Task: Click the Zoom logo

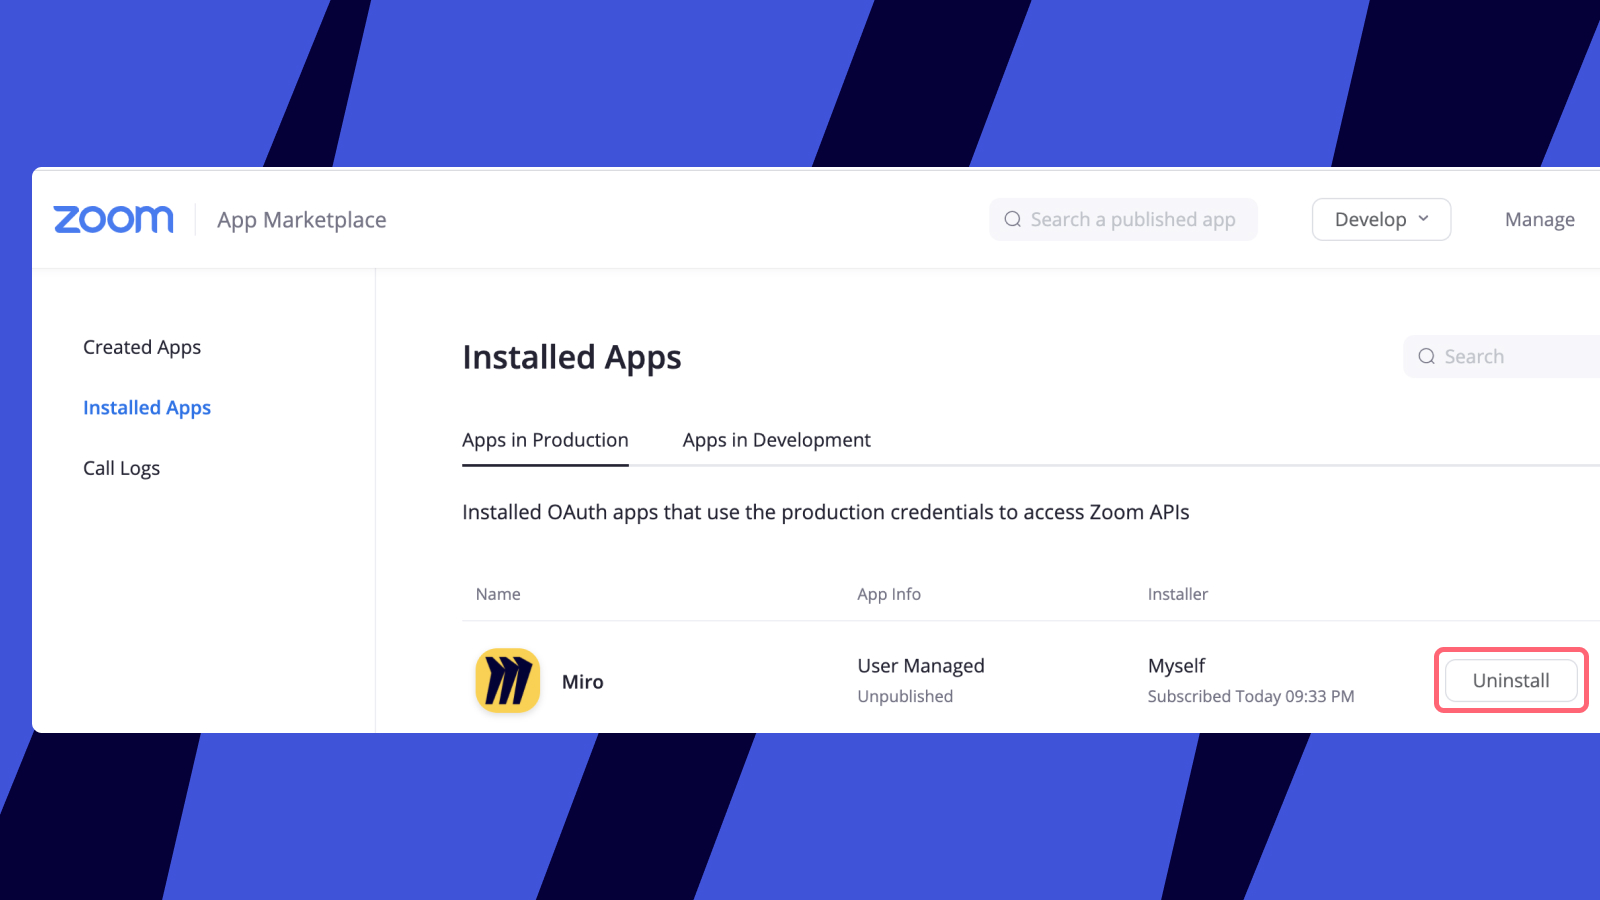Action: pos(113,219)
